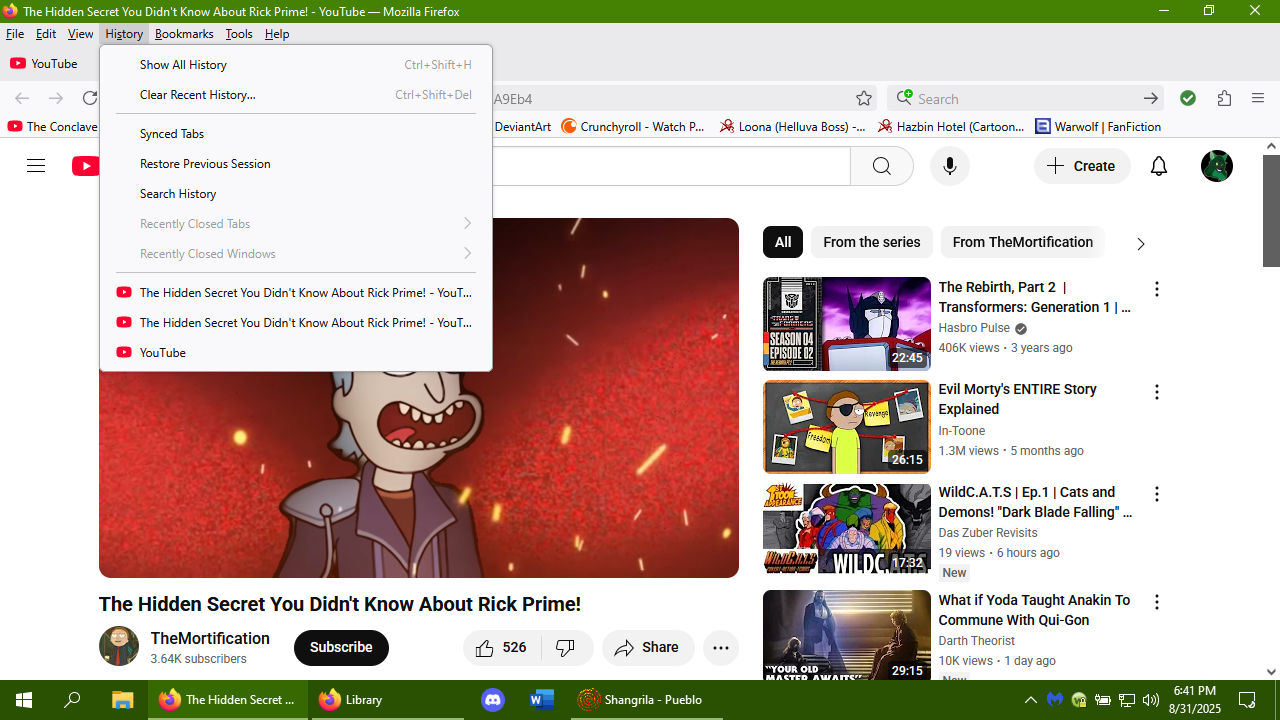Click the YouTube notifications bell
Viewport: 1280px width, 720px height.
[x=1158, y=166]
